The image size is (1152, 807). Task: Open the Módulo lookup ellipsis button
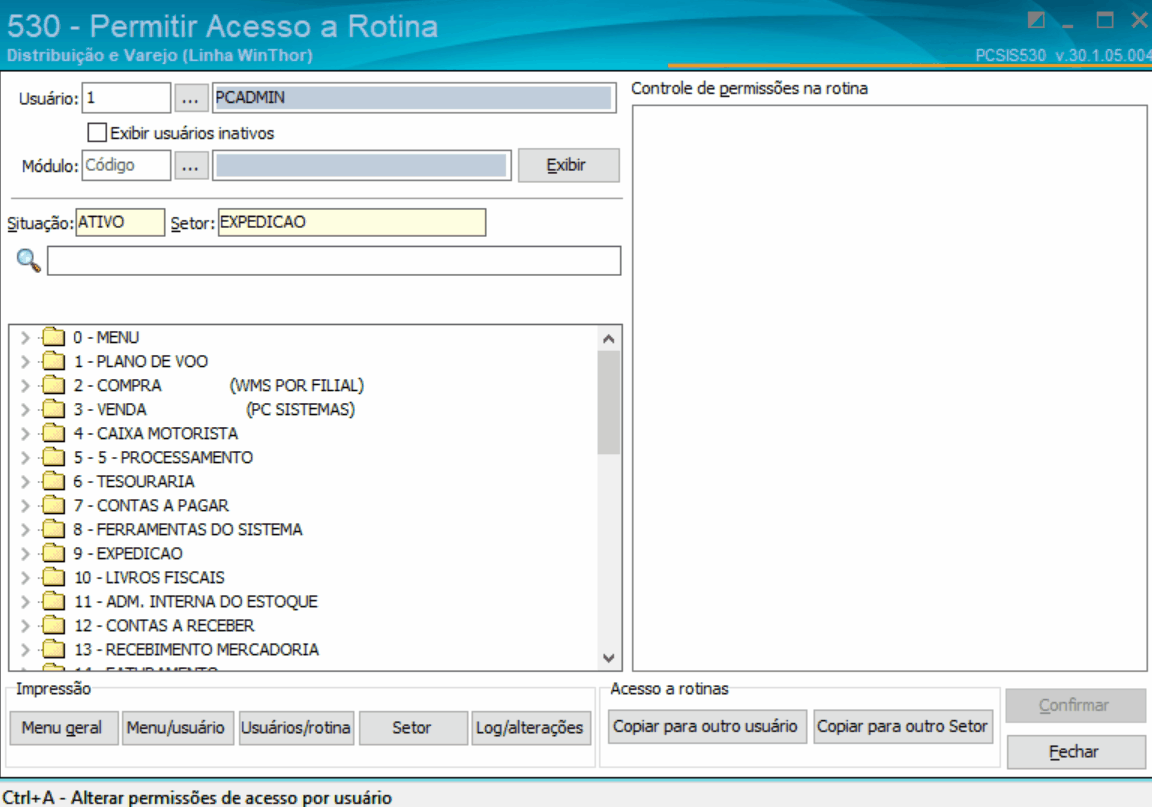[190, 165]
